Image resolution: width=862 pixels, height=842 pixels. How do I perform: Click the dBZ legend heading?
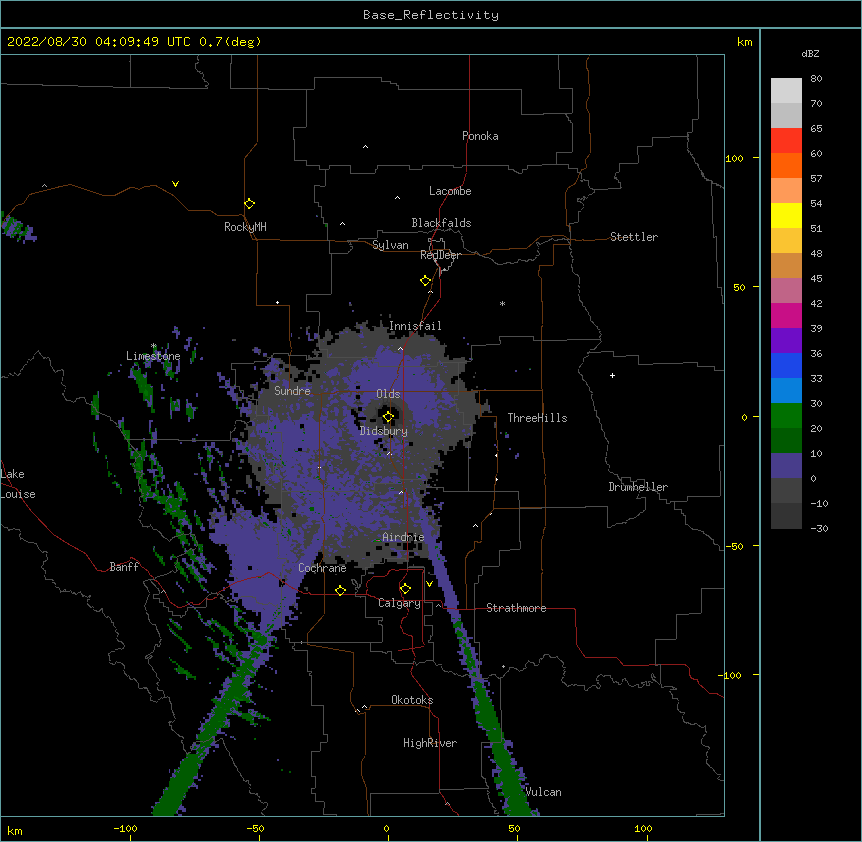tap(810, 54)
